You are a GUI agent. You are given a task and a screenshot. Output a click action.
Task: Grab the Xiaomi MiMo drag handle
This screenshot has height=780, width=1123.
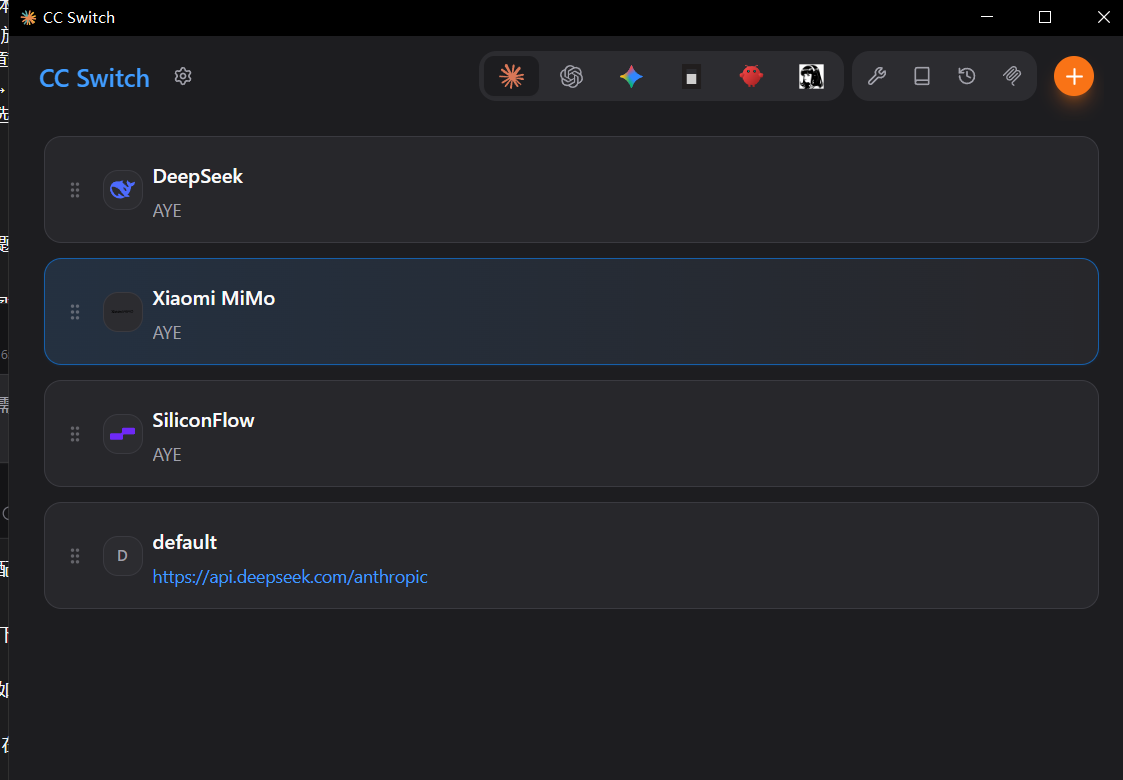pyautogui.click(x=74, y=312)
